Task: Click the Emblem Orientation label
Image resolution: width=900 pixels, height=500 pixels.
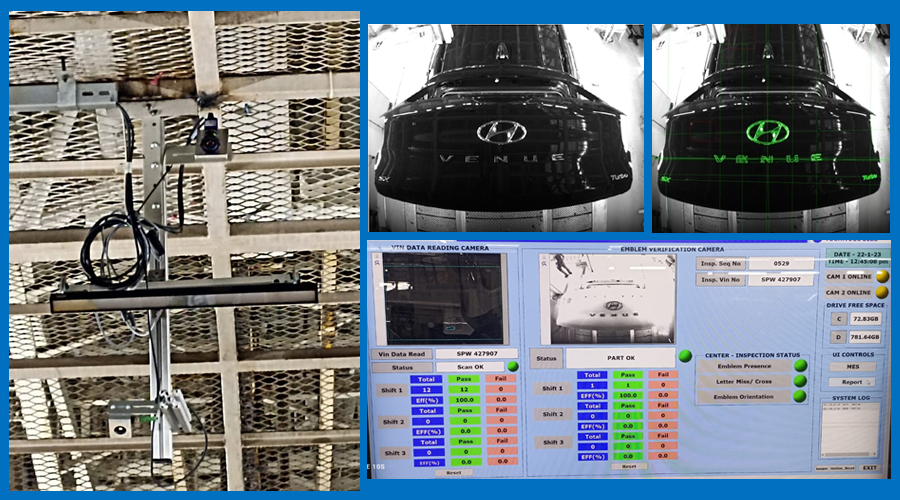Action: point(743,397)
